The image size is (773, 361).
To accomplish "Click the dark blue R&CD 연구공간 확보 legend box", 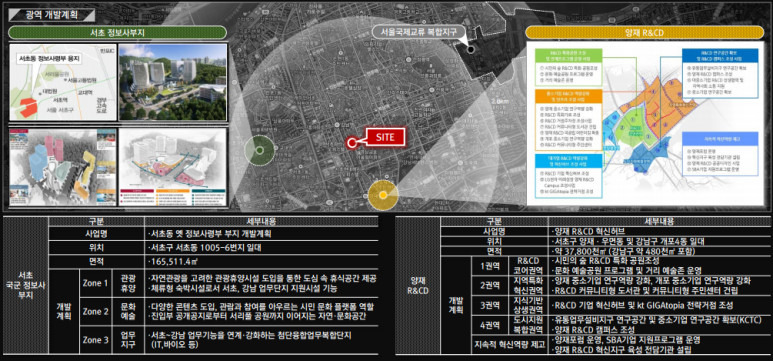I will [720, 72].
